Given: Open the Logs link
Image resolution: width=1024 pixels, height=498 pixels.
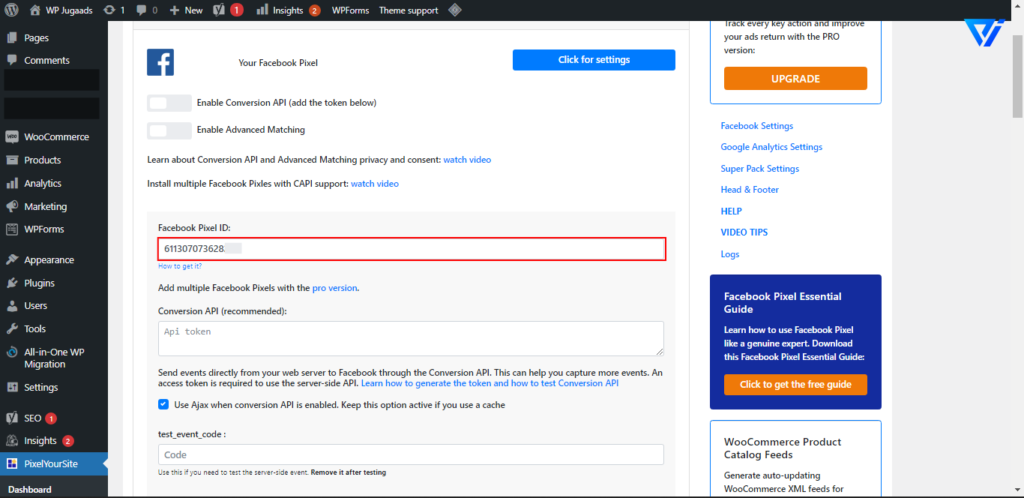Looking at the screenshot, I should [730, 254].
